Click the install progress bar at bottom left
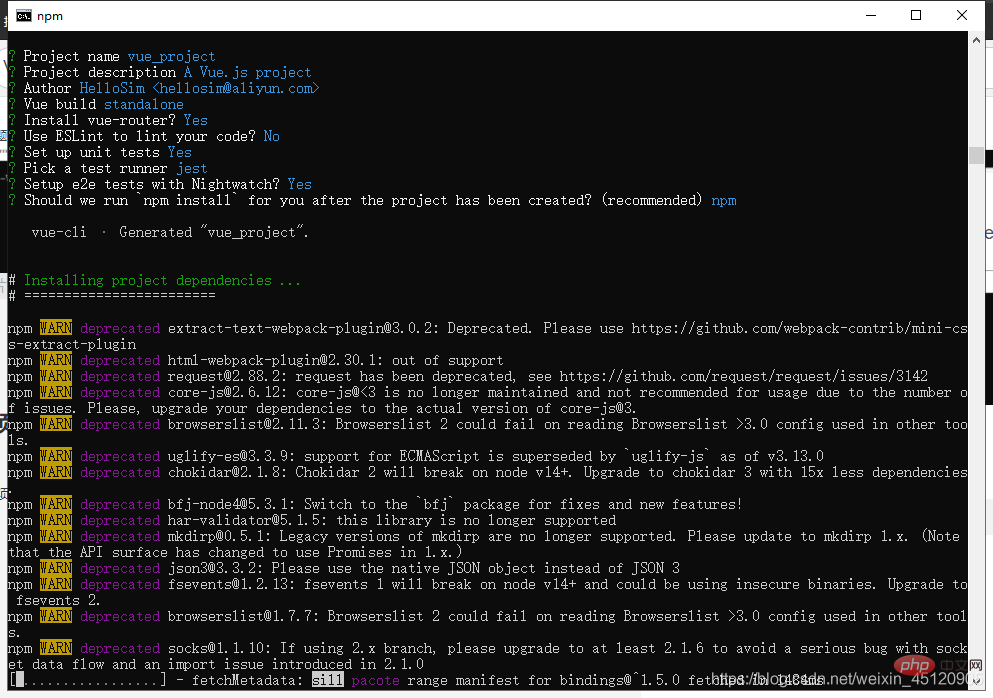The width and height of the screenshot is (993, 698). 88,680
